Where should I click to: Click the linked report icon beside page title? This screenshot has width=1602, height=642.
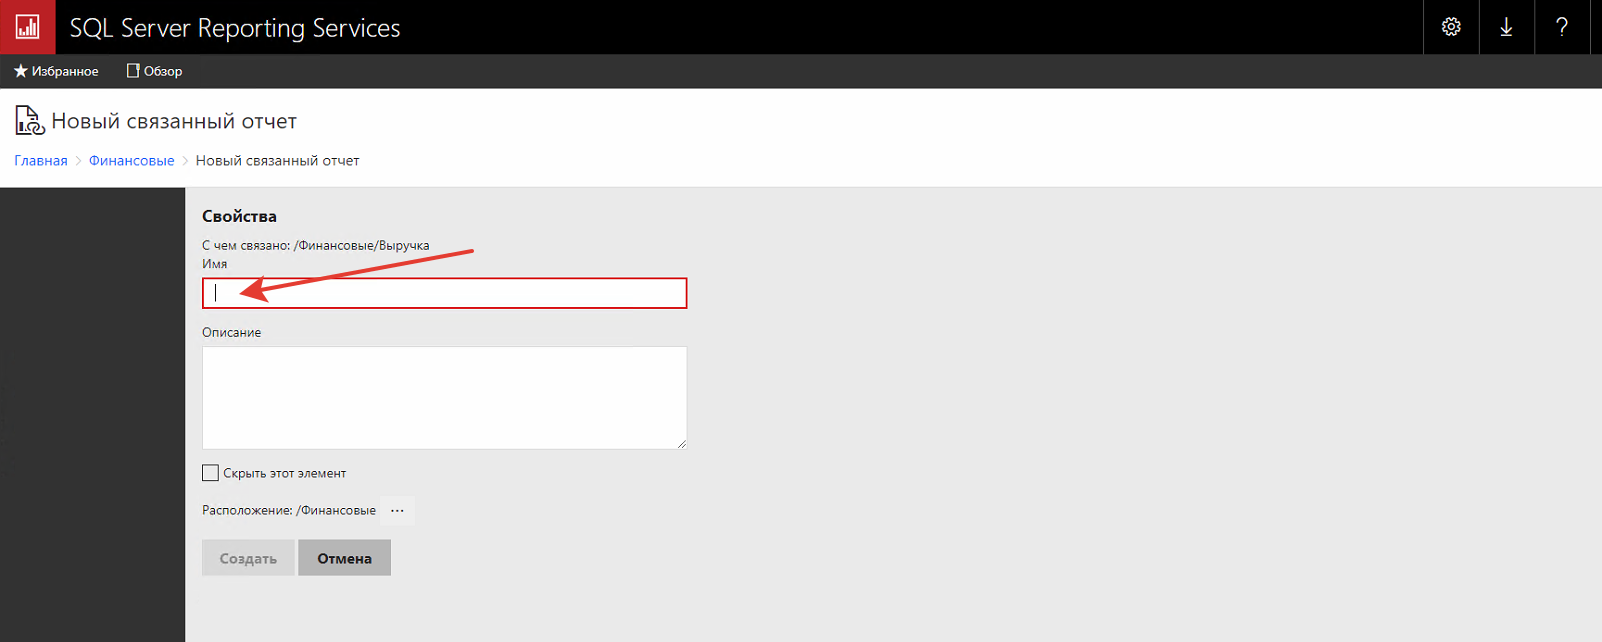(x=29, y=121)
